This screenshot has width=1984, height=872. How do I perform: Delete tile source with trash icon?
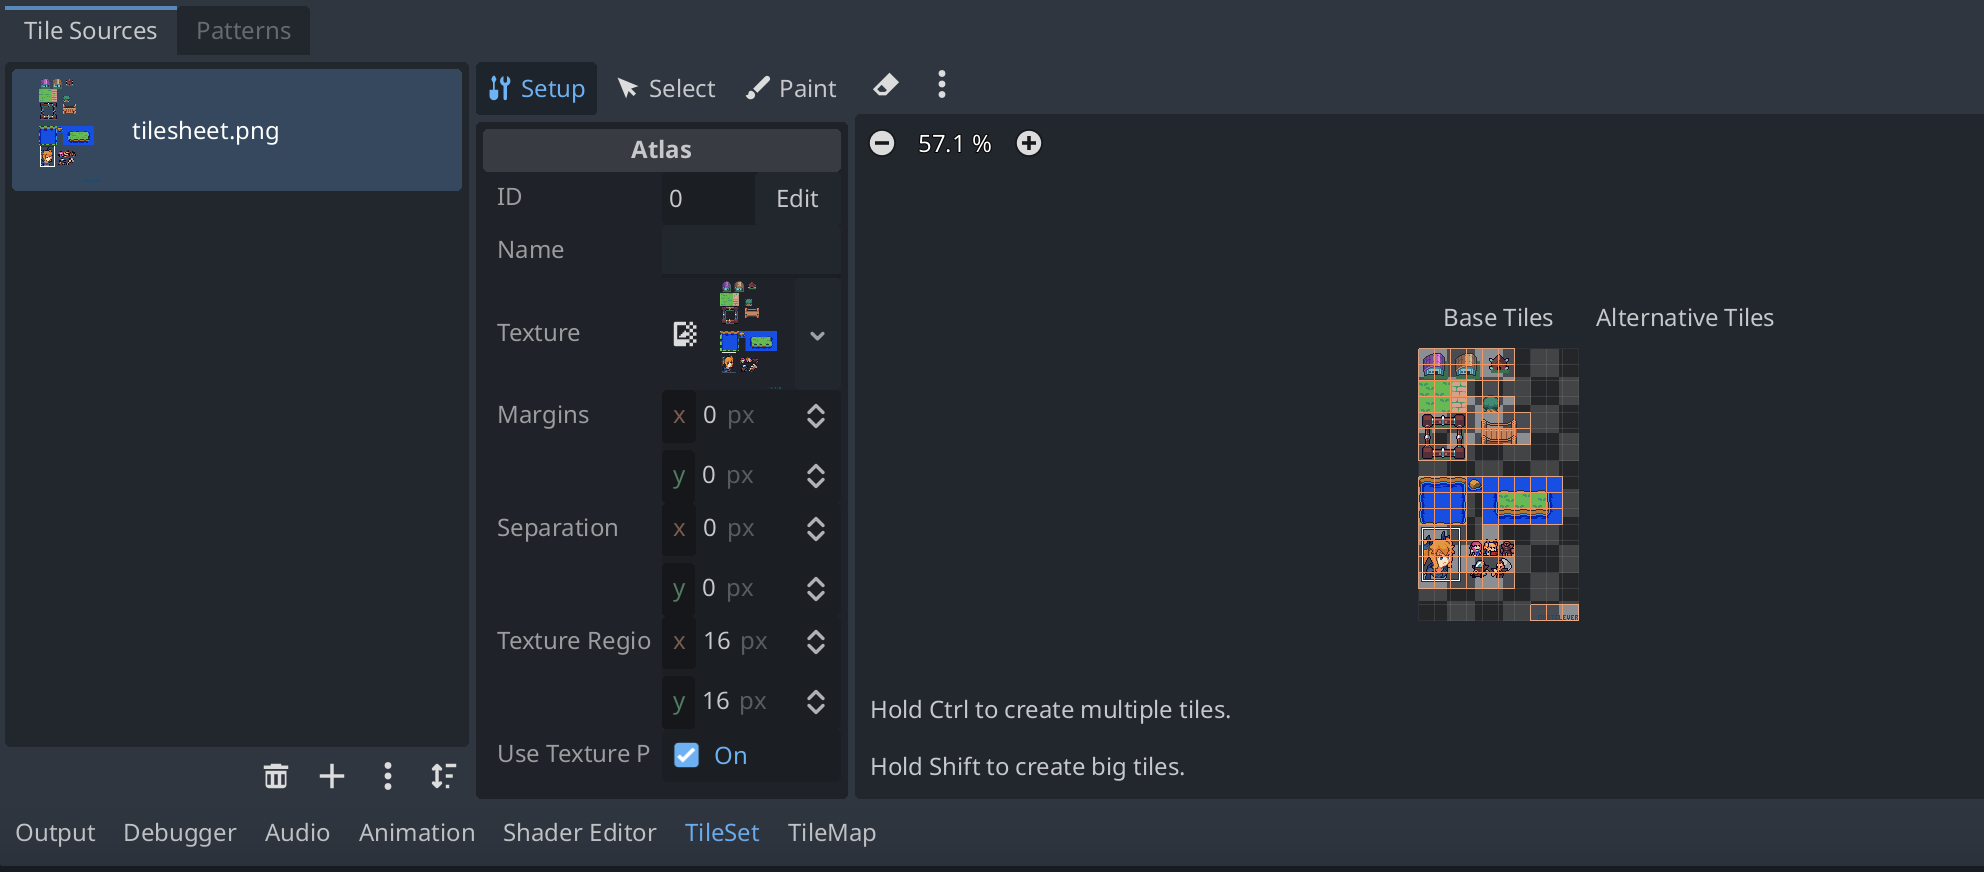[x=275, y=776]
